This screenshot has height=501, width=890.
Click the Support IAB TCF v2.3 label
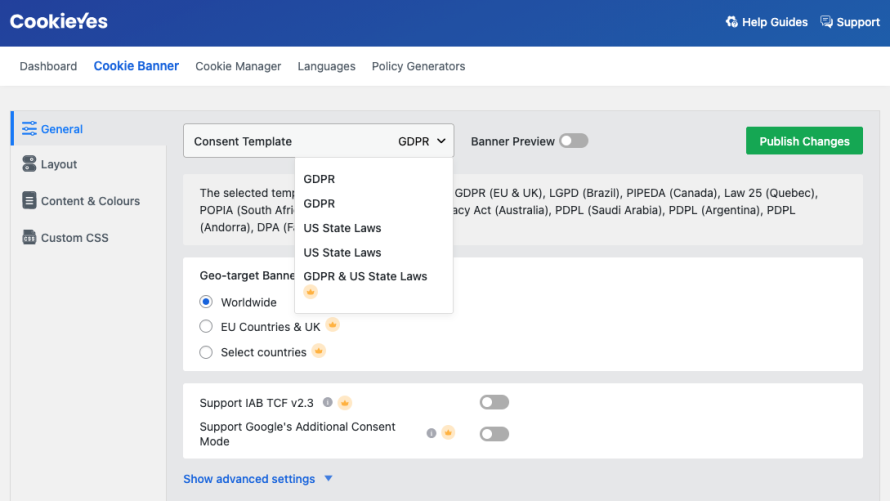click(257, 403)
